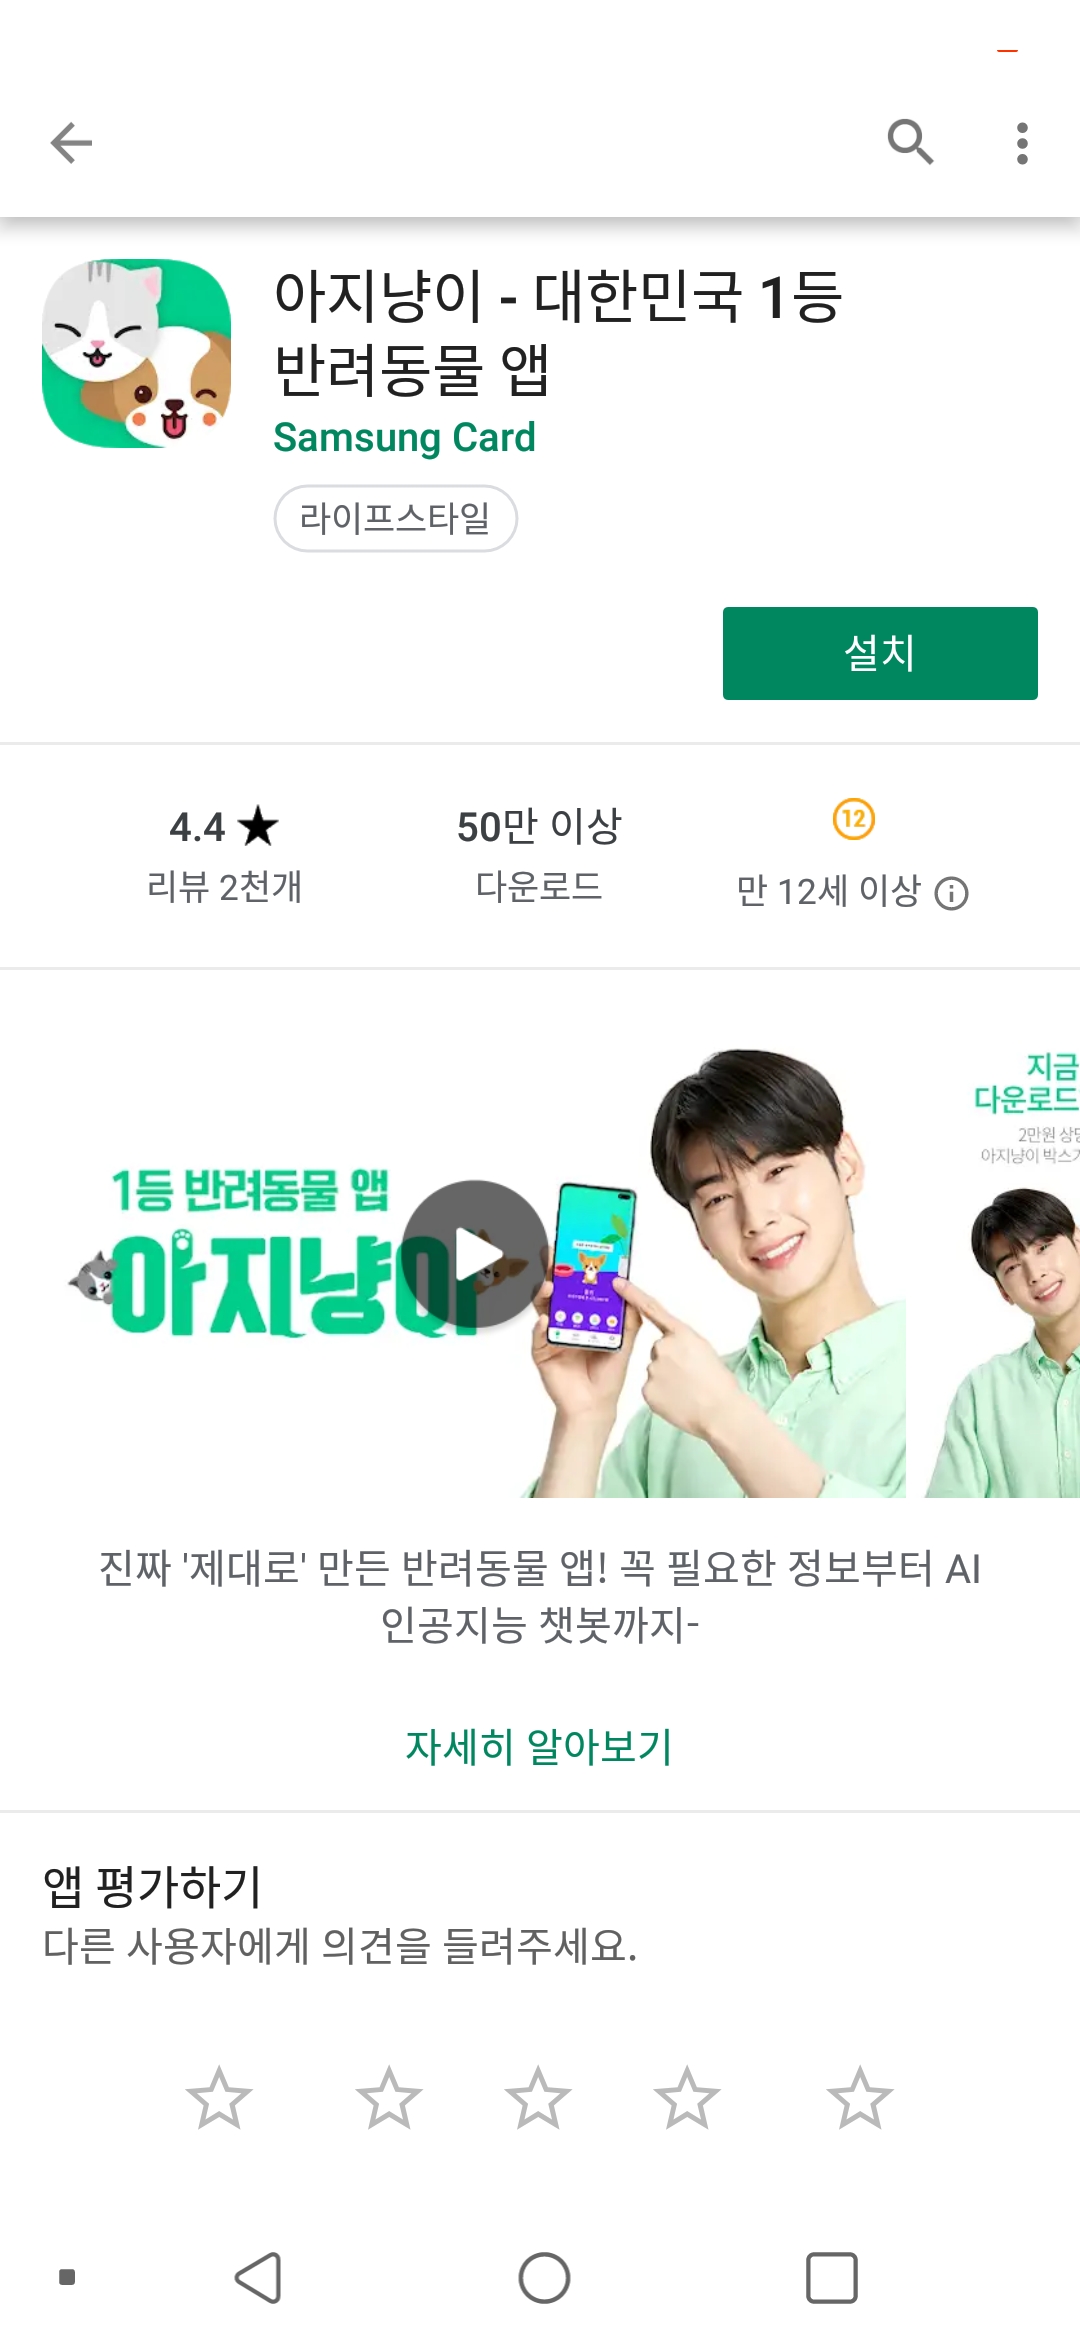Tap Android home navigation button
The image size is (1080, 2340).
tap(544, 2278)
